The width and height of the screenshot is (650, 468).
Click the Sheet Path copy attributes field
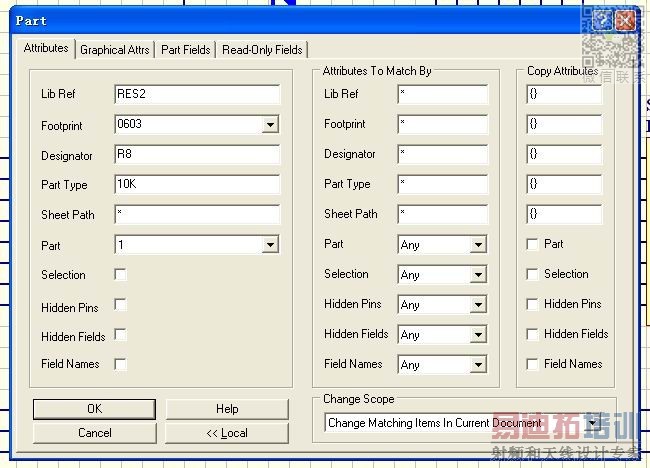click(564, 214)
